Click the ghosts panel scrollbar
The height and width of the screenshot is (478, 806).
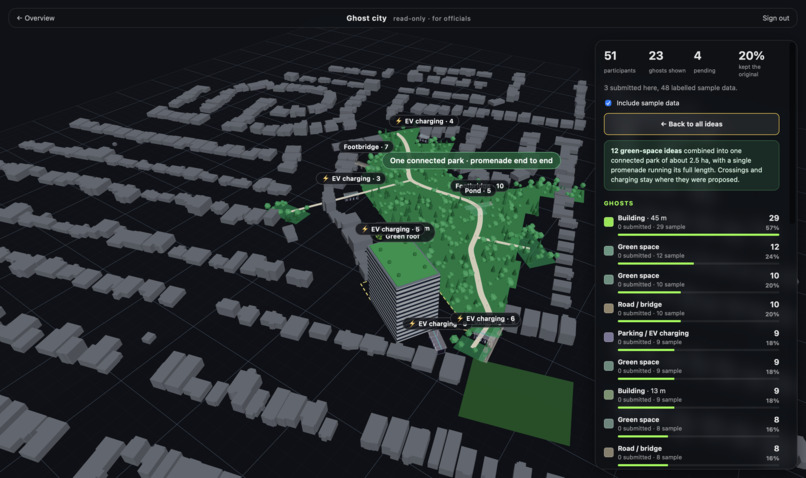tap(792, 134)
